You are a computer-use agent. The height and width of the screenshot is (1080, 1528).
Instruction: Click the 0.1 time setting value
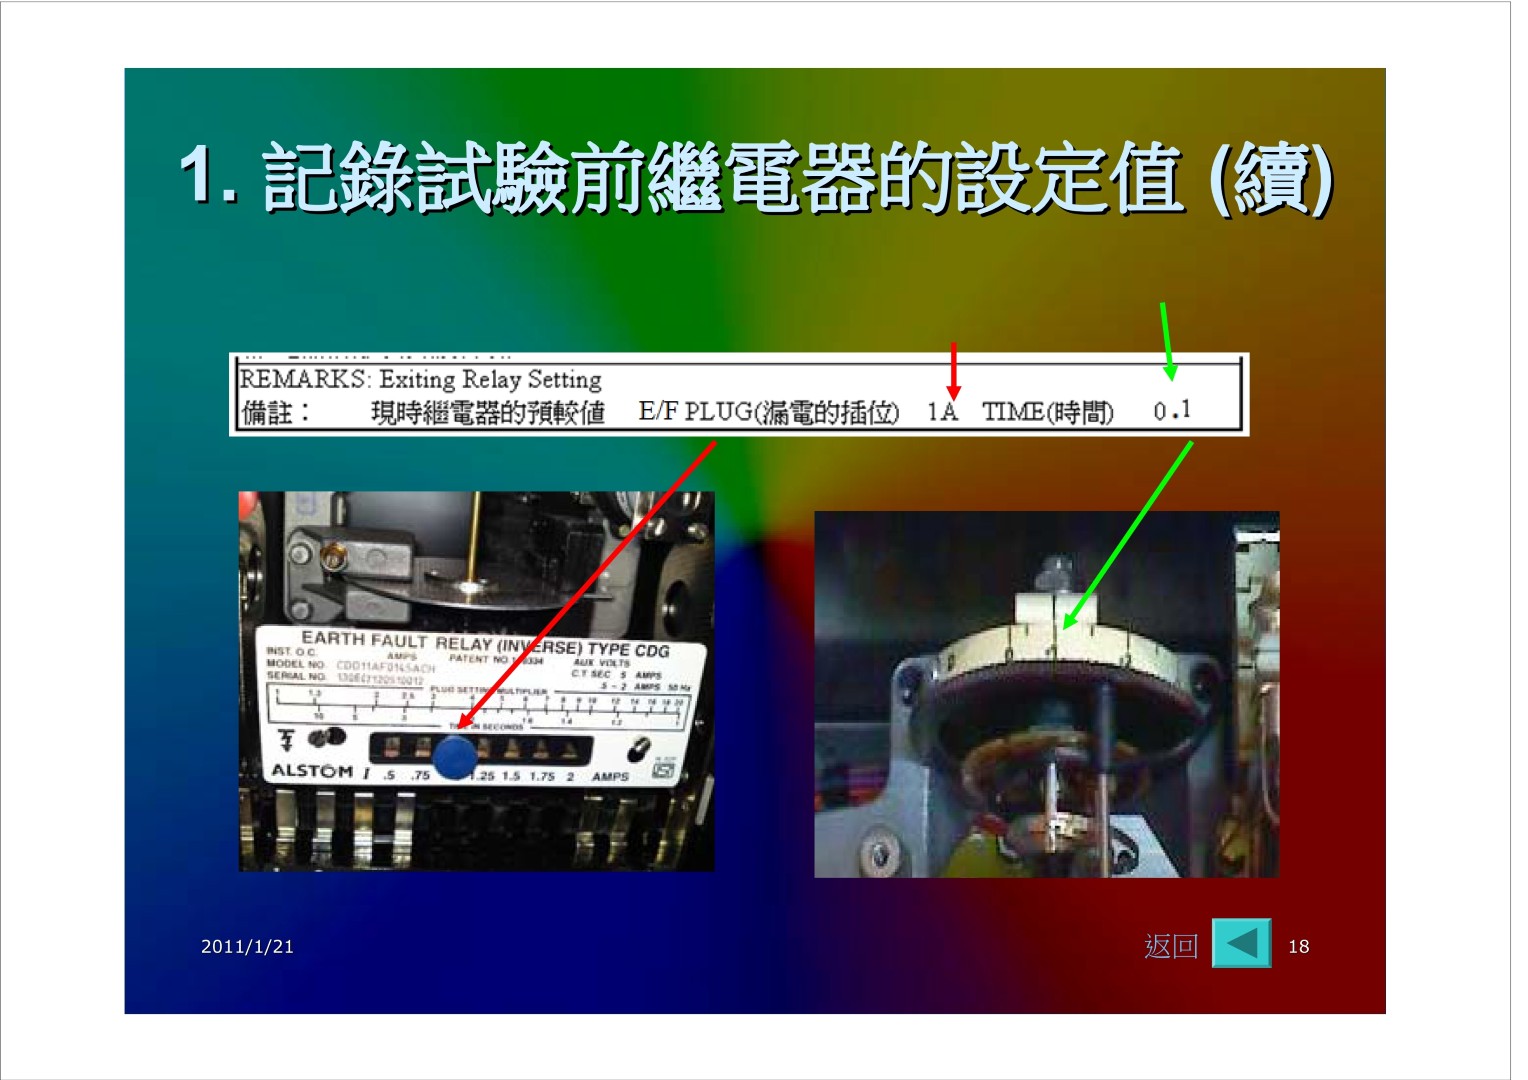point(1171,410)
